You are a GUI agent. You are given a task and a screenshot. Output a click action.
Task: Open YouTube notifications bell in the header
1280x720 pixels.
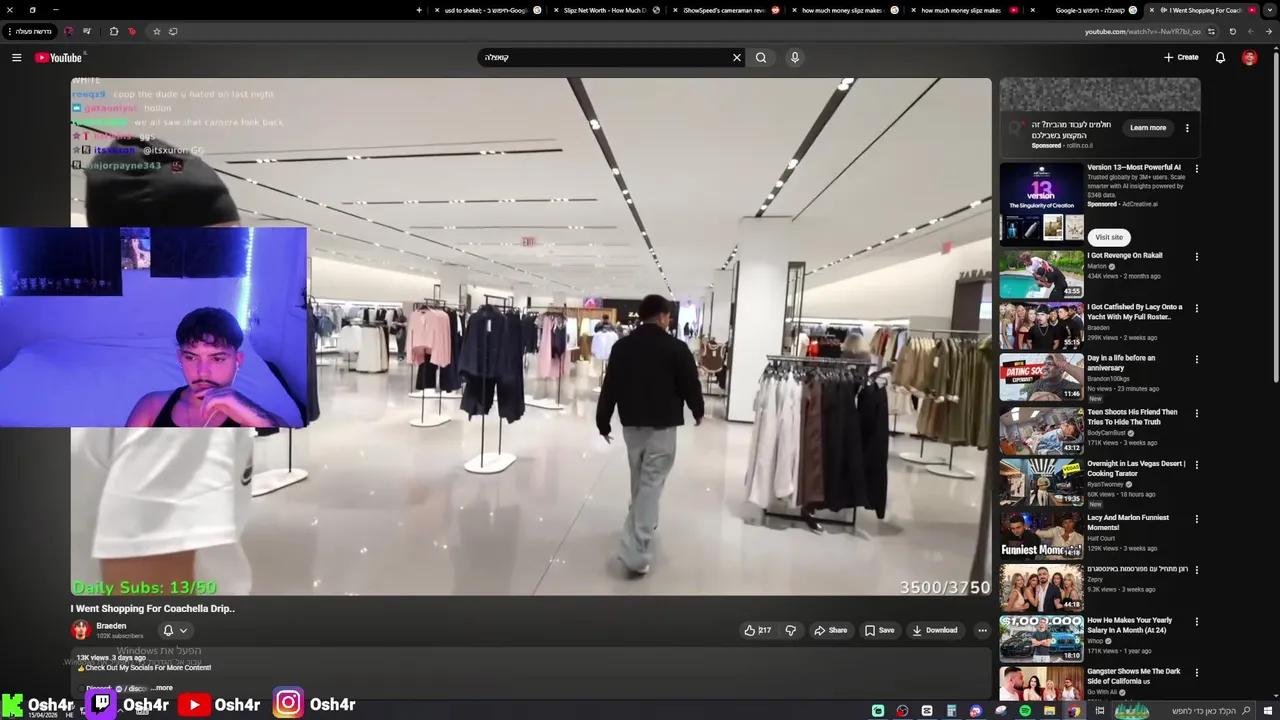click(x=1220, y=57)
